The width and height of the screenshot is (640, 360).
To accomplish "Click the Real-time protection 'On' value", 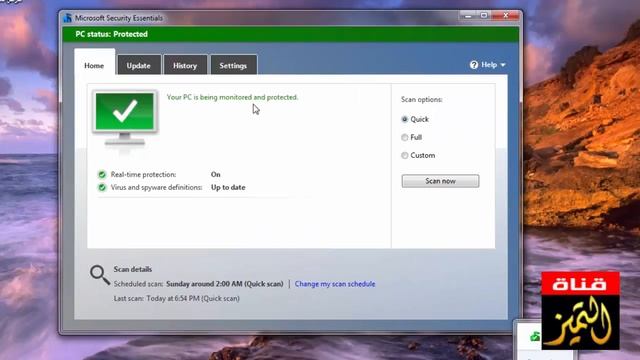I will (x=216, y=174).
